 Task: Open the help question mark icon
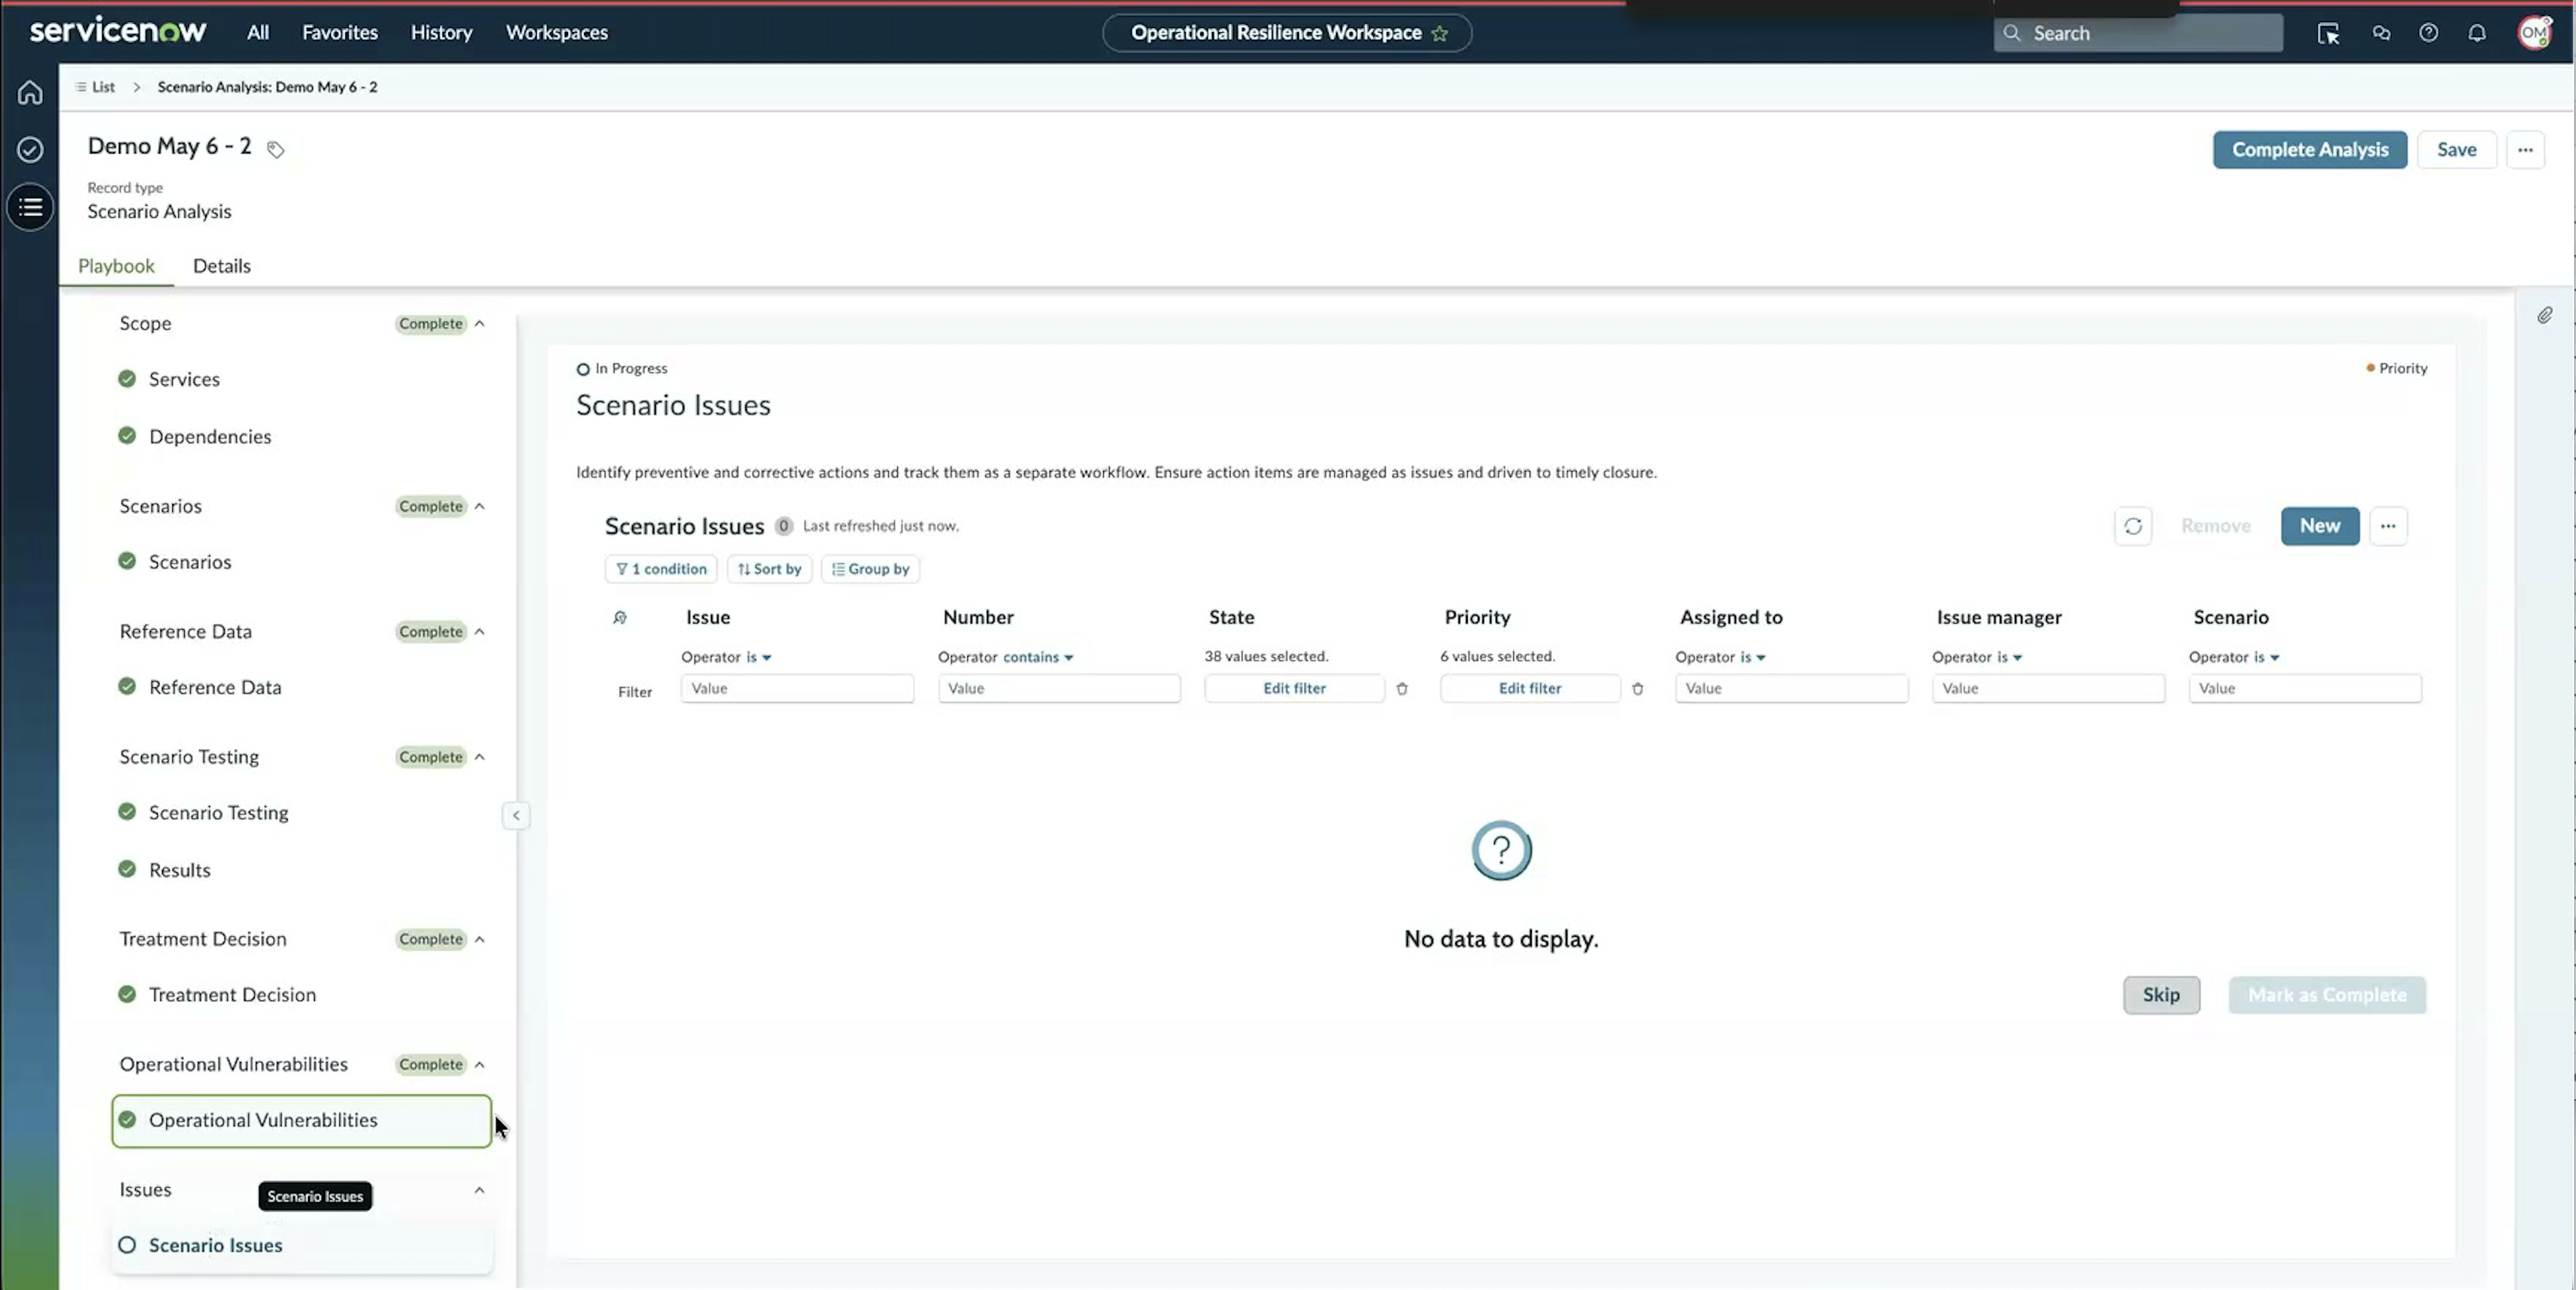click(x=2429, y=33)
